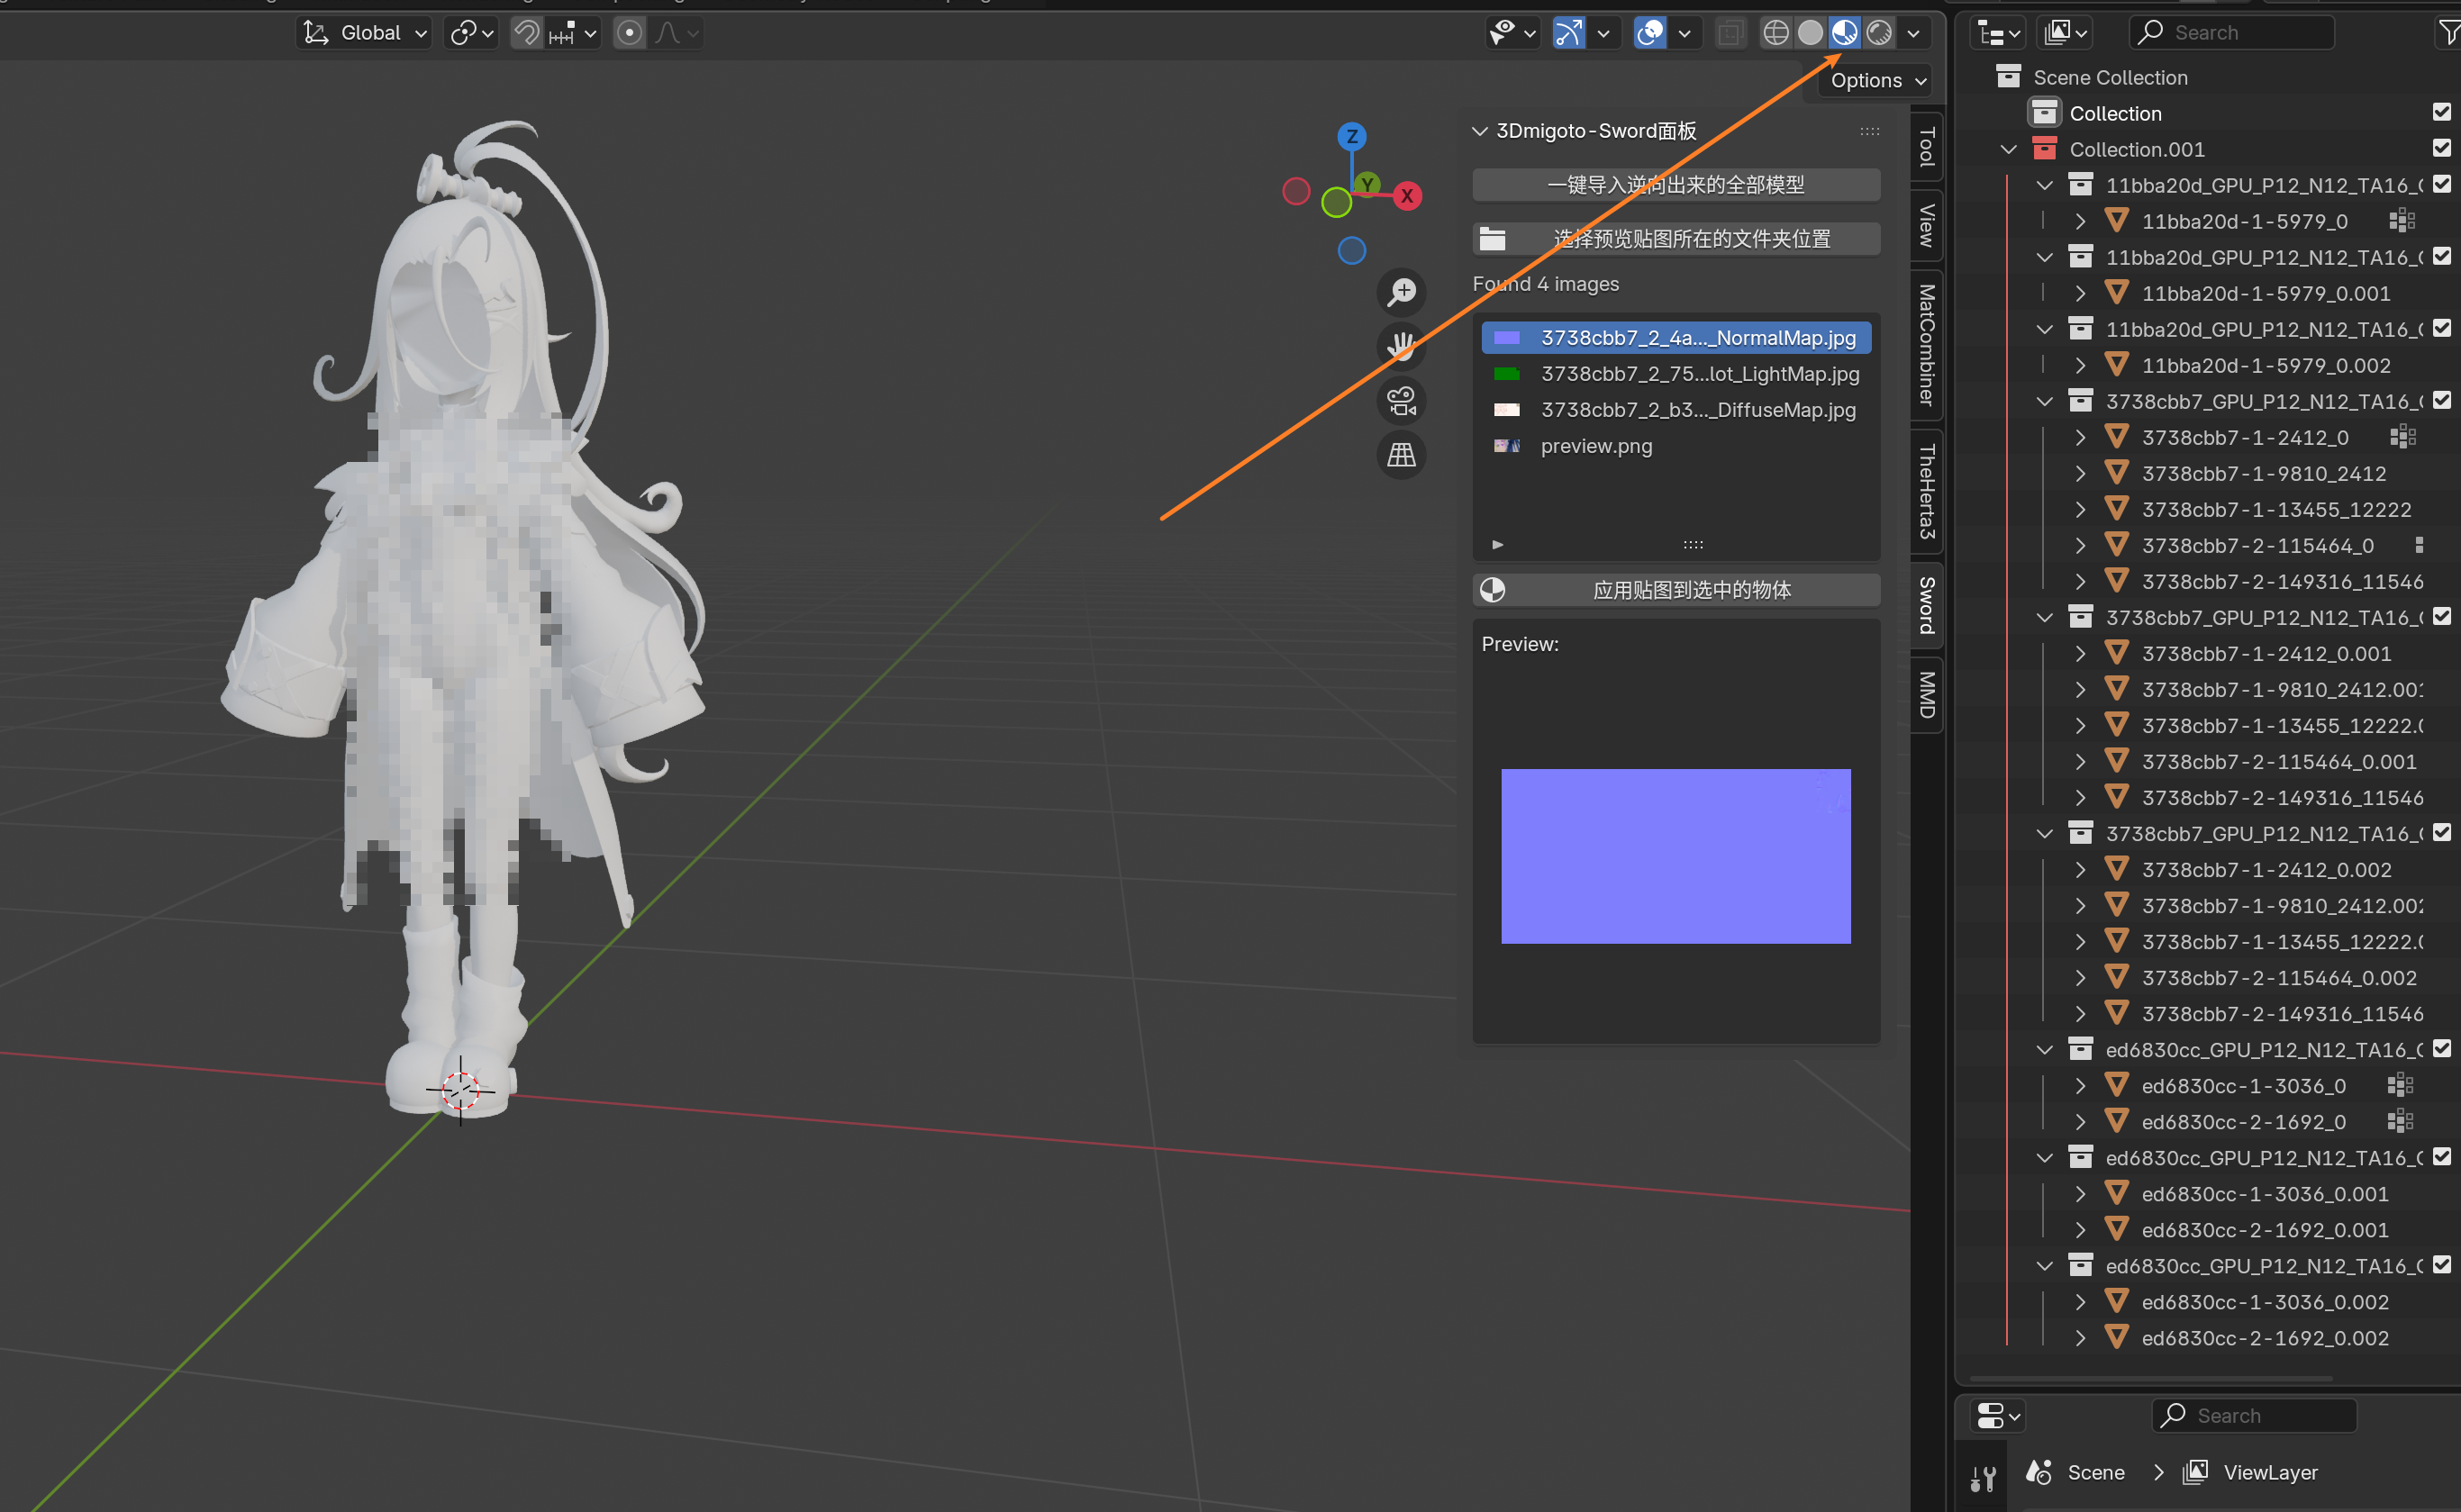Enable rendered viewport shading mode

(1879, 33)
